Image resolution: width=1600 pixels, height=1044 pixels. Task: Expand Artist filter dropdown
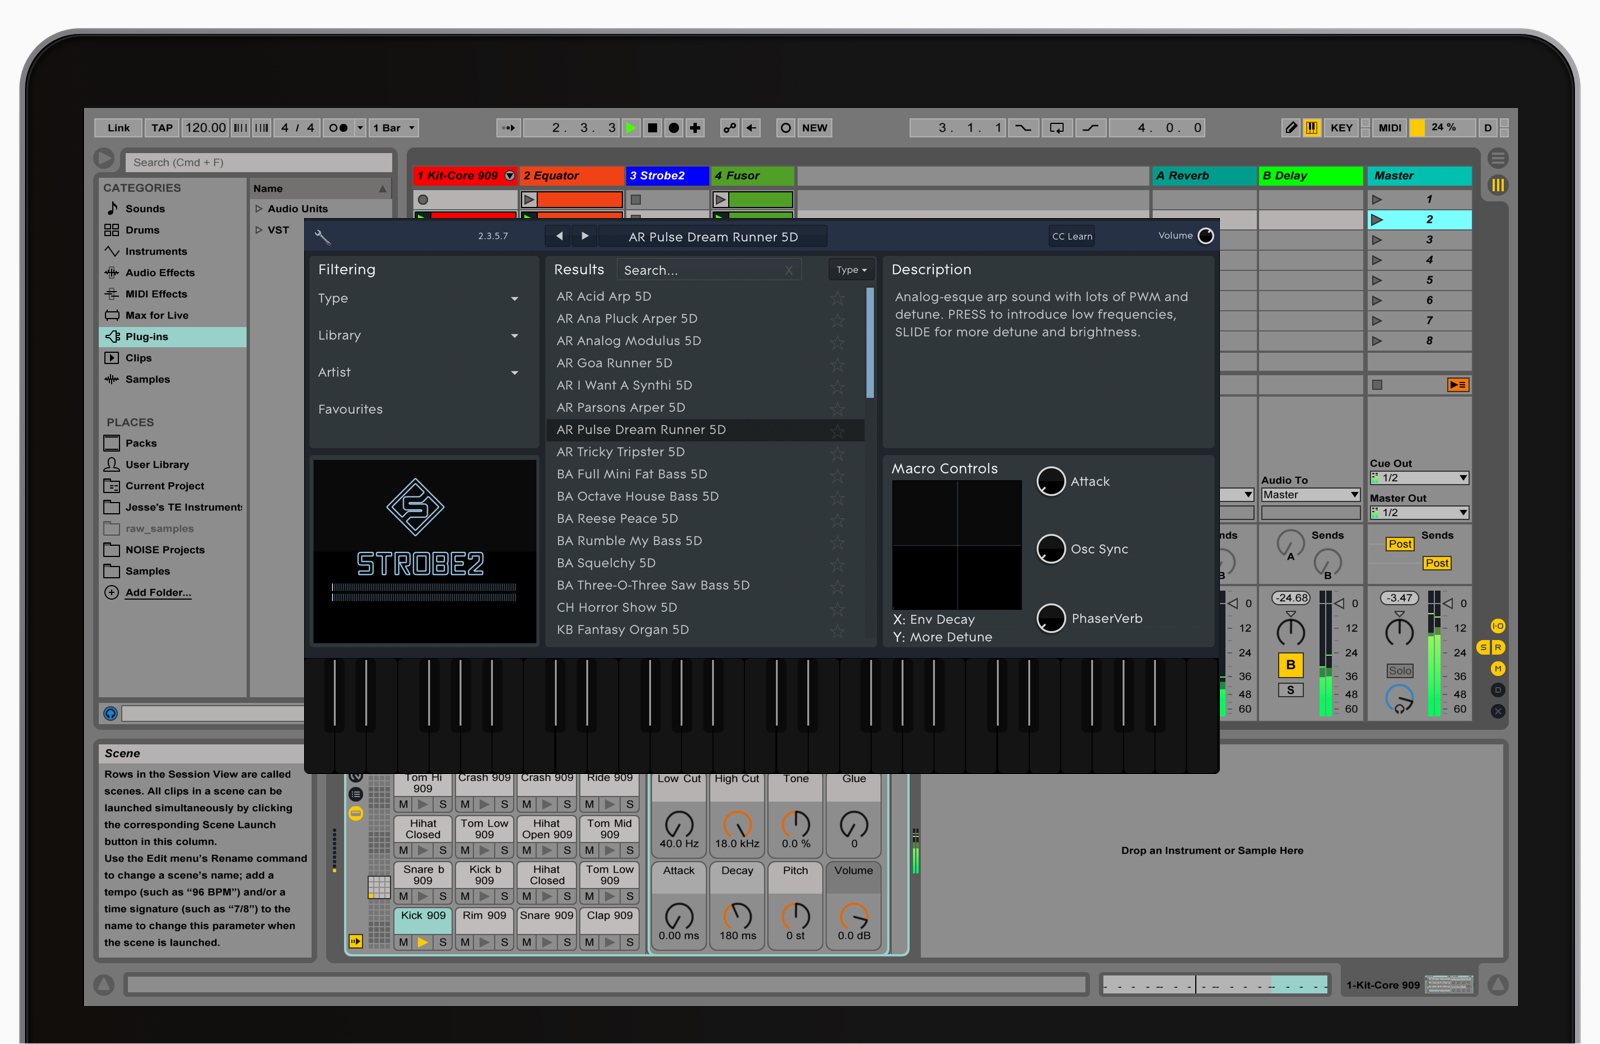(515, 373)
